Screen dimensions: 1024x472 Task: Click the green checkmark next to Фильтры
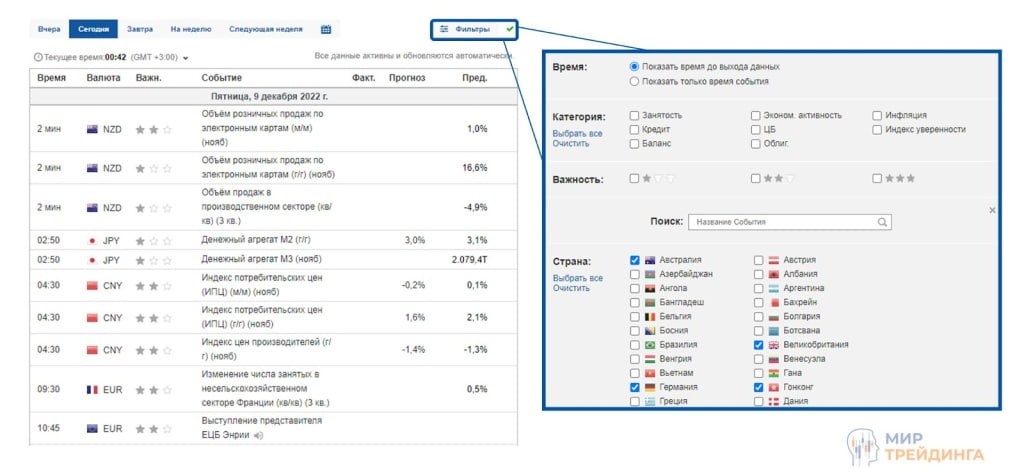point(510,30)
